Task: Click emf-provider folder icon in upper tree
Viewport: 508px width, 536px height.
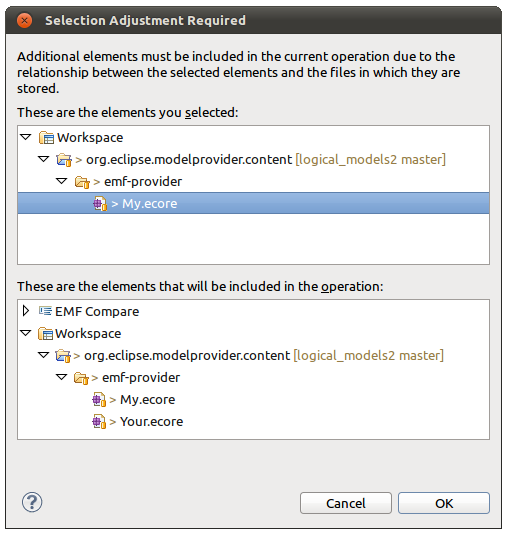Action: point(82,182)
